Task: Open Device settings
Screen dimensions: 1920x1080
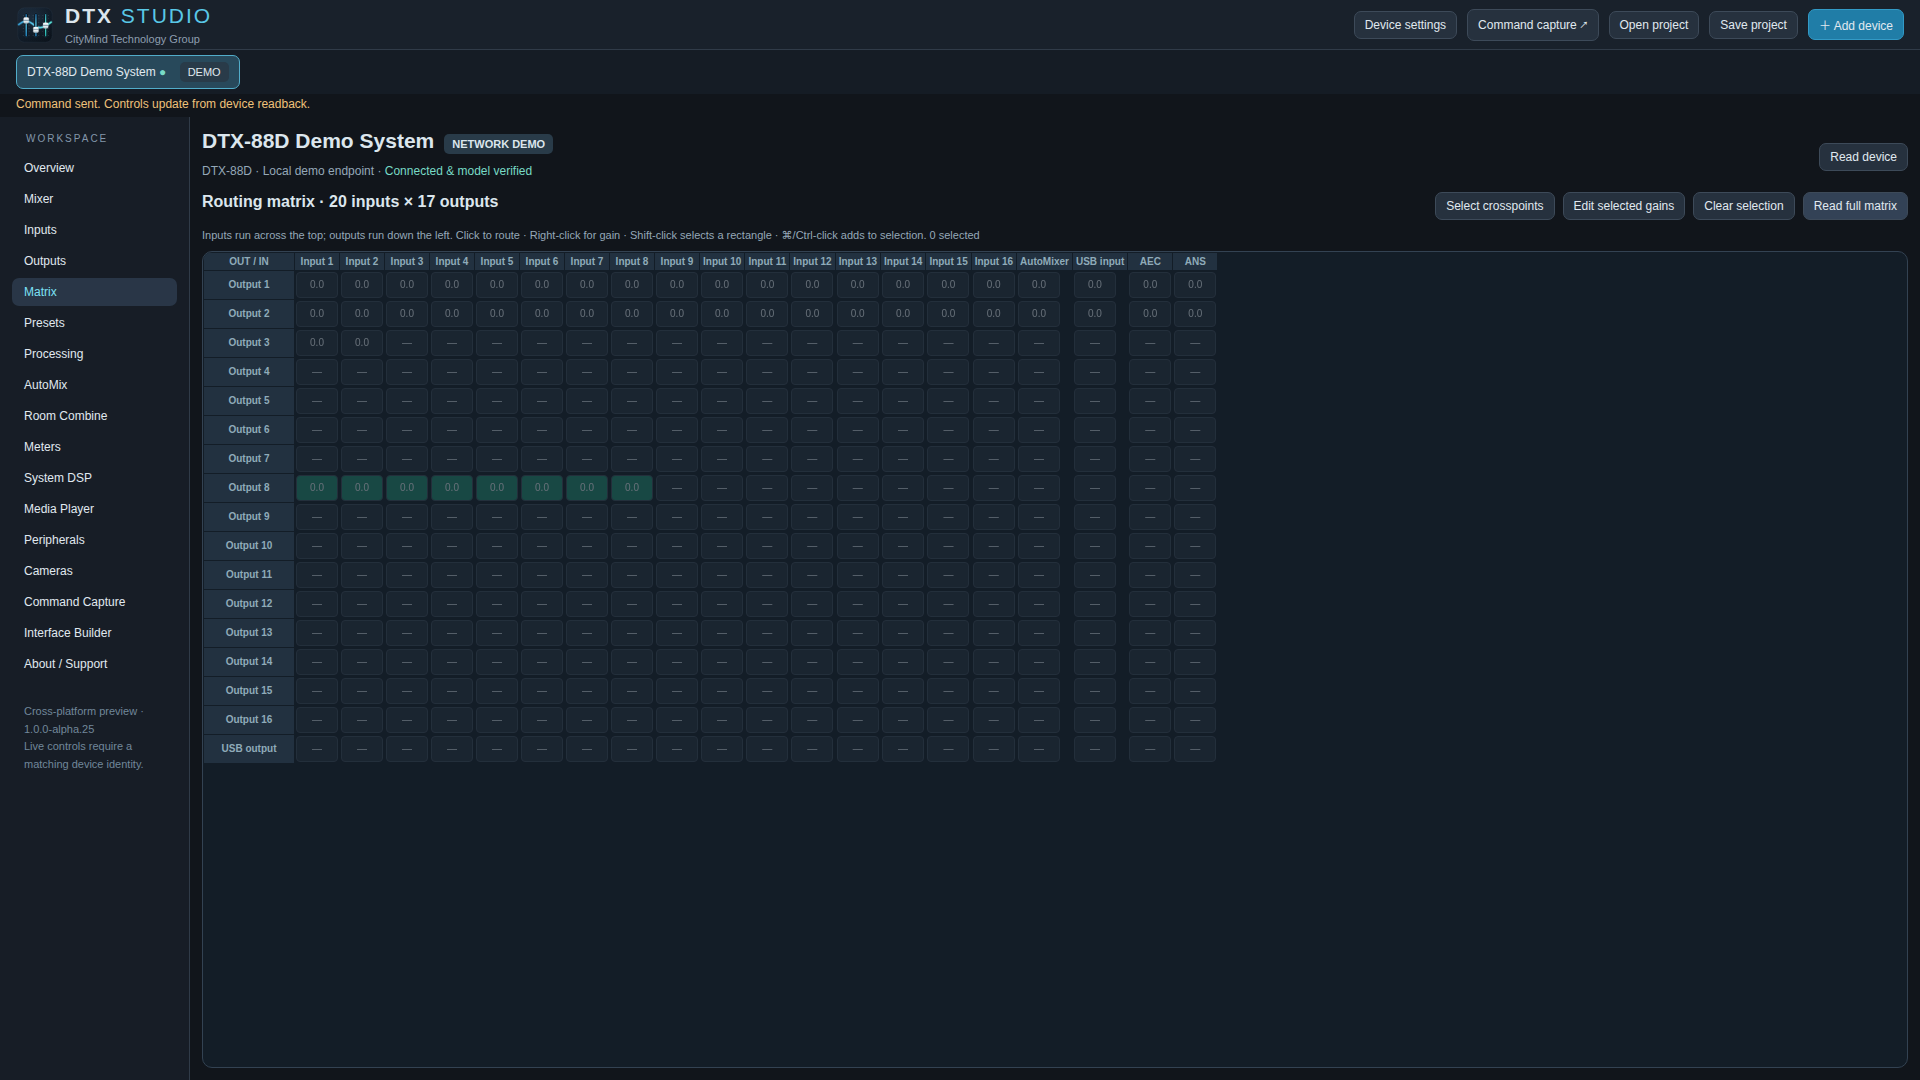Action: pos(1405,25)
